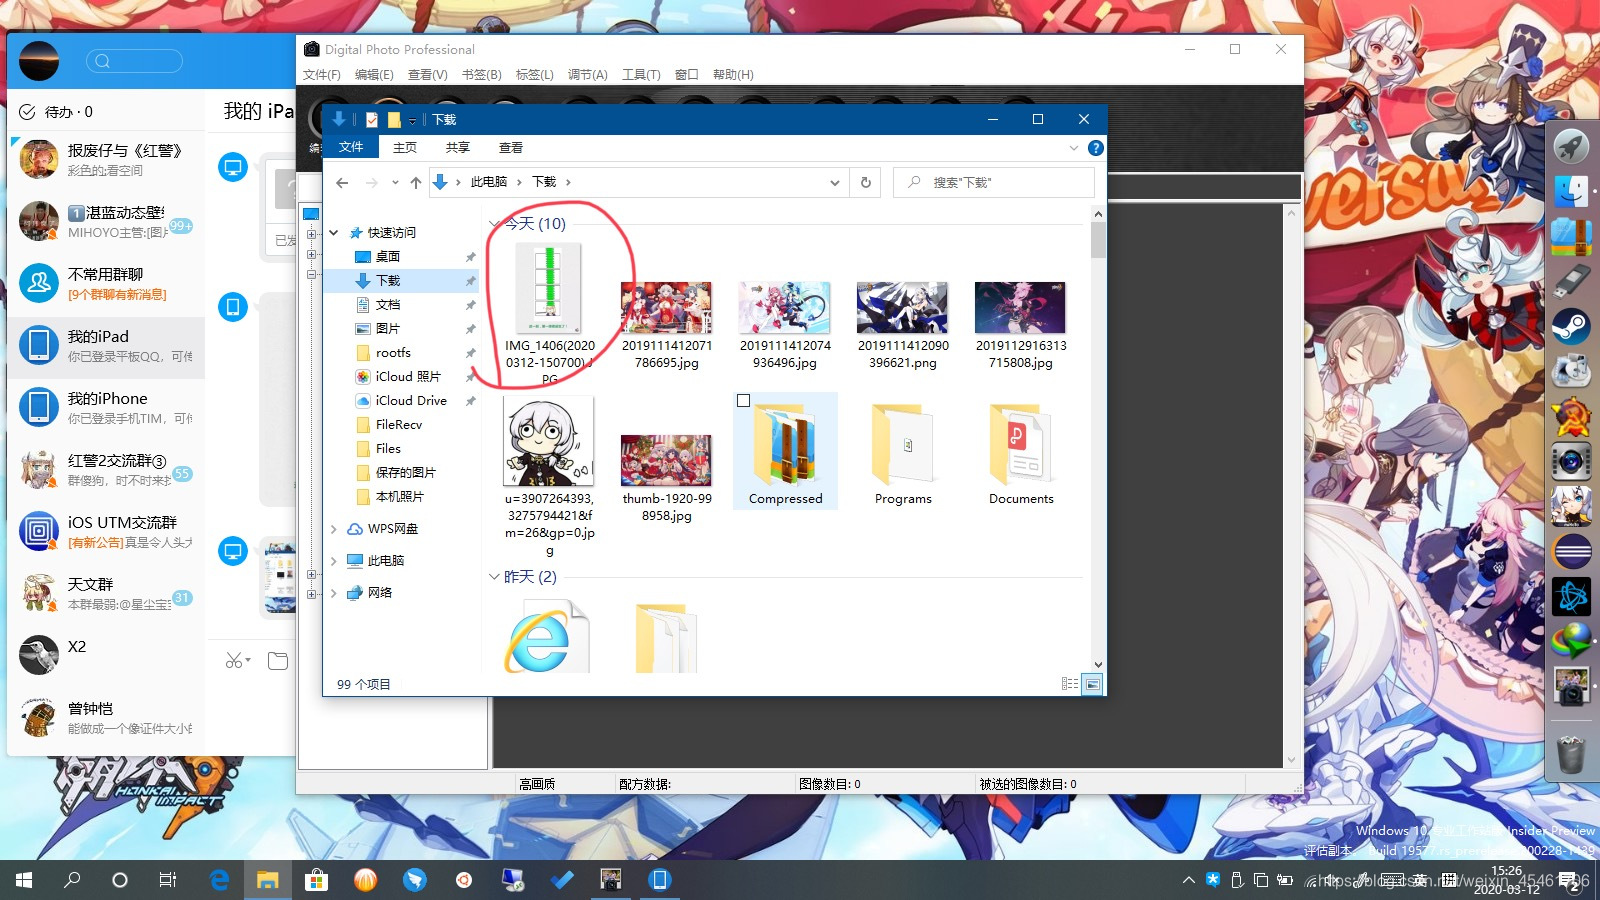Viewport: 1600px width, 900px height.
Task: Open 书签(B) menu in Digital Photo Professional
Action: 481,75
